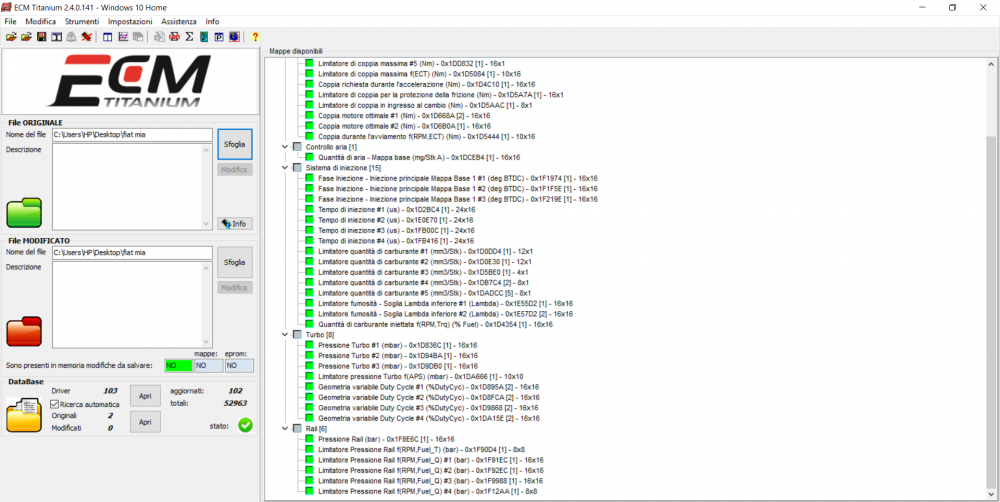1000x502 pixels.
Task: Open the Strumenti menu
Action: coord(82,21)
